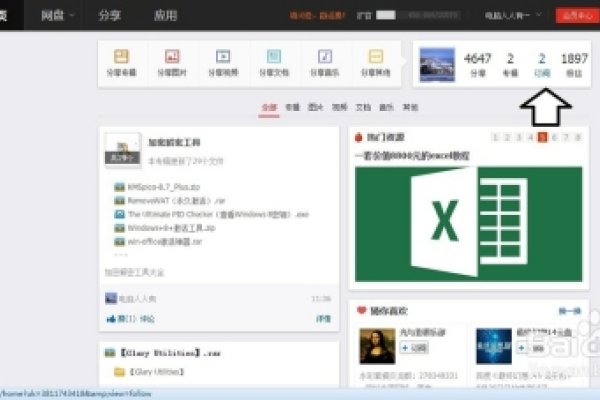Click the 分享图片 (share picture) icon
The height and width of the screenshot is (400, 600).
(x=172, y=57)
